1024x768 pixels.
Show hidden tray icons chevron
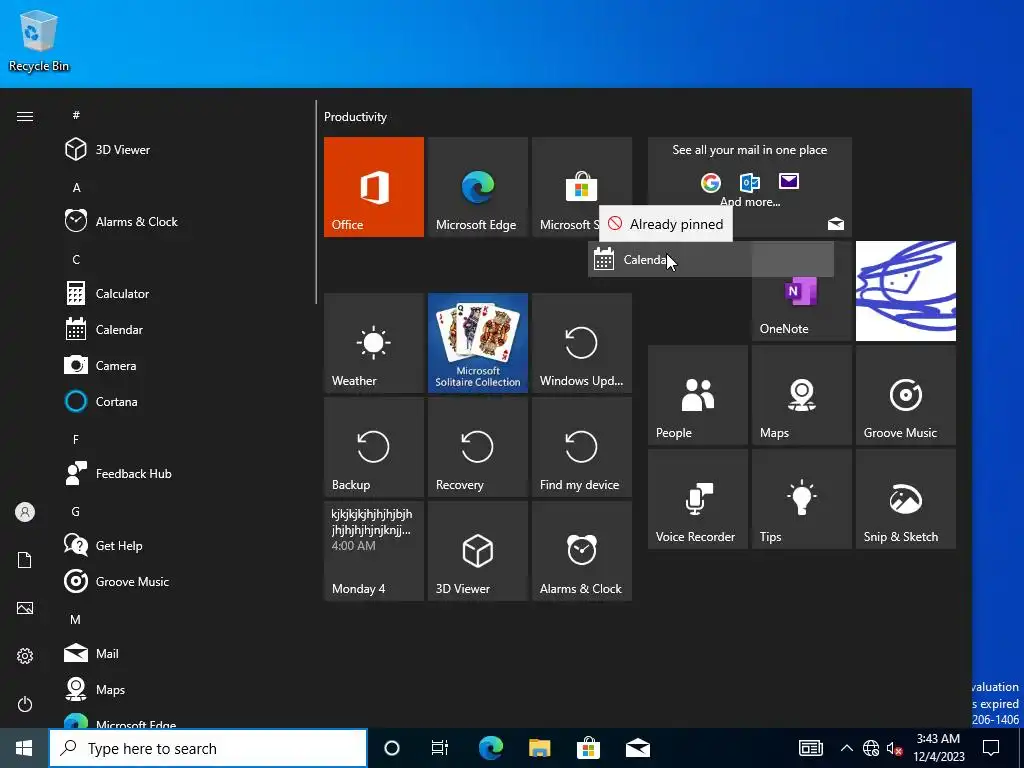coord(846,748)
